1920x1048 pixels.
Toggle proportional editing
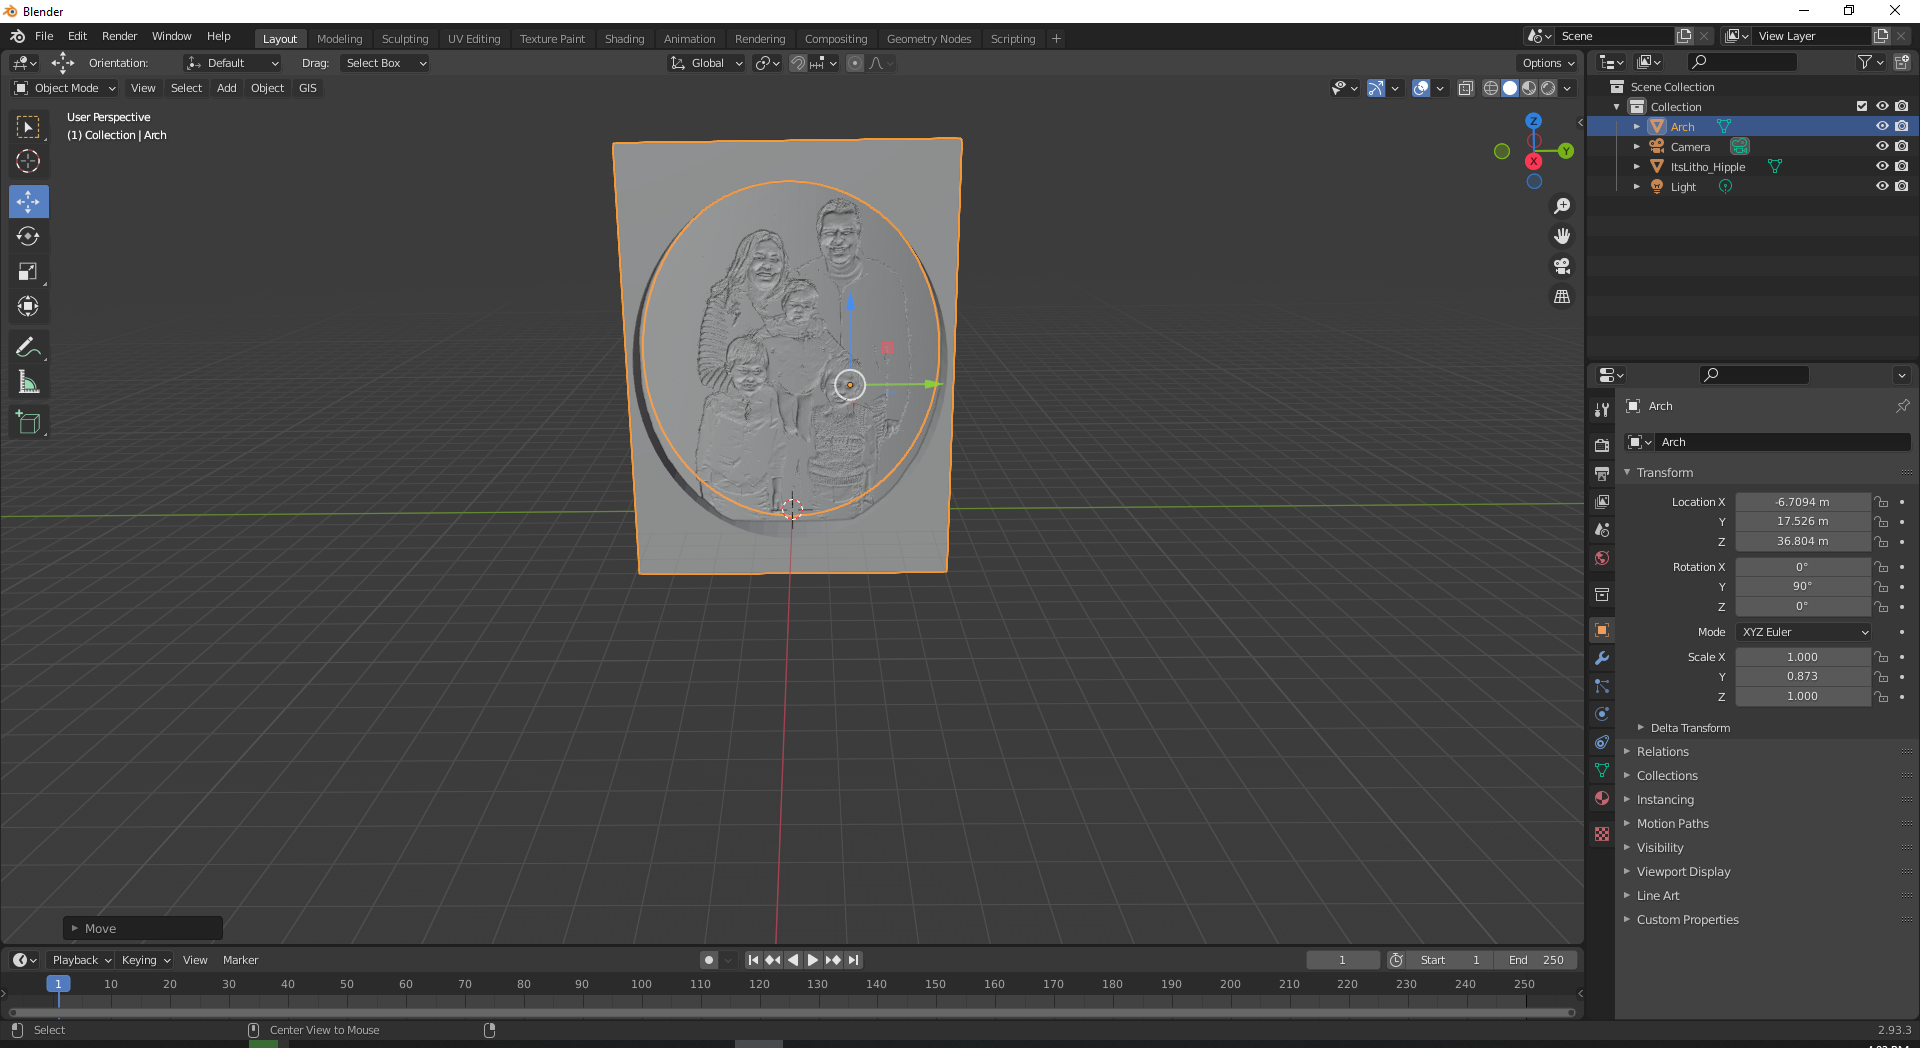pos(855,63)
